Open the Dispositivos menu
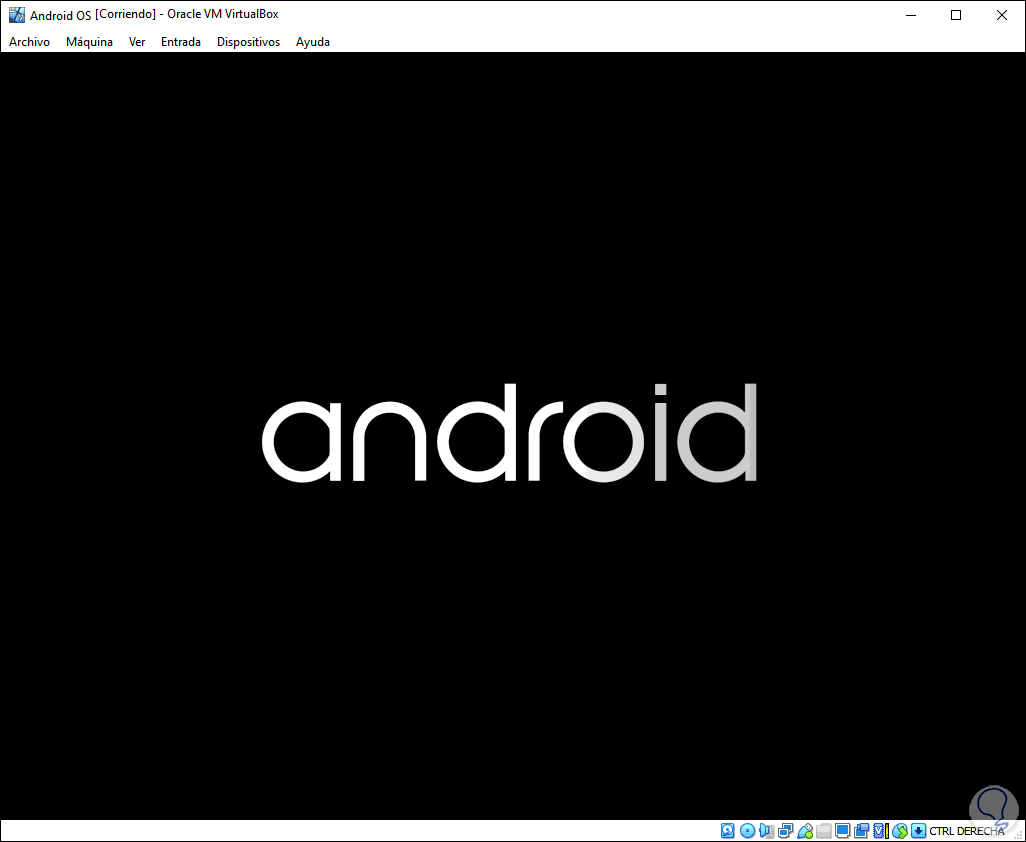 coord(249,42)
